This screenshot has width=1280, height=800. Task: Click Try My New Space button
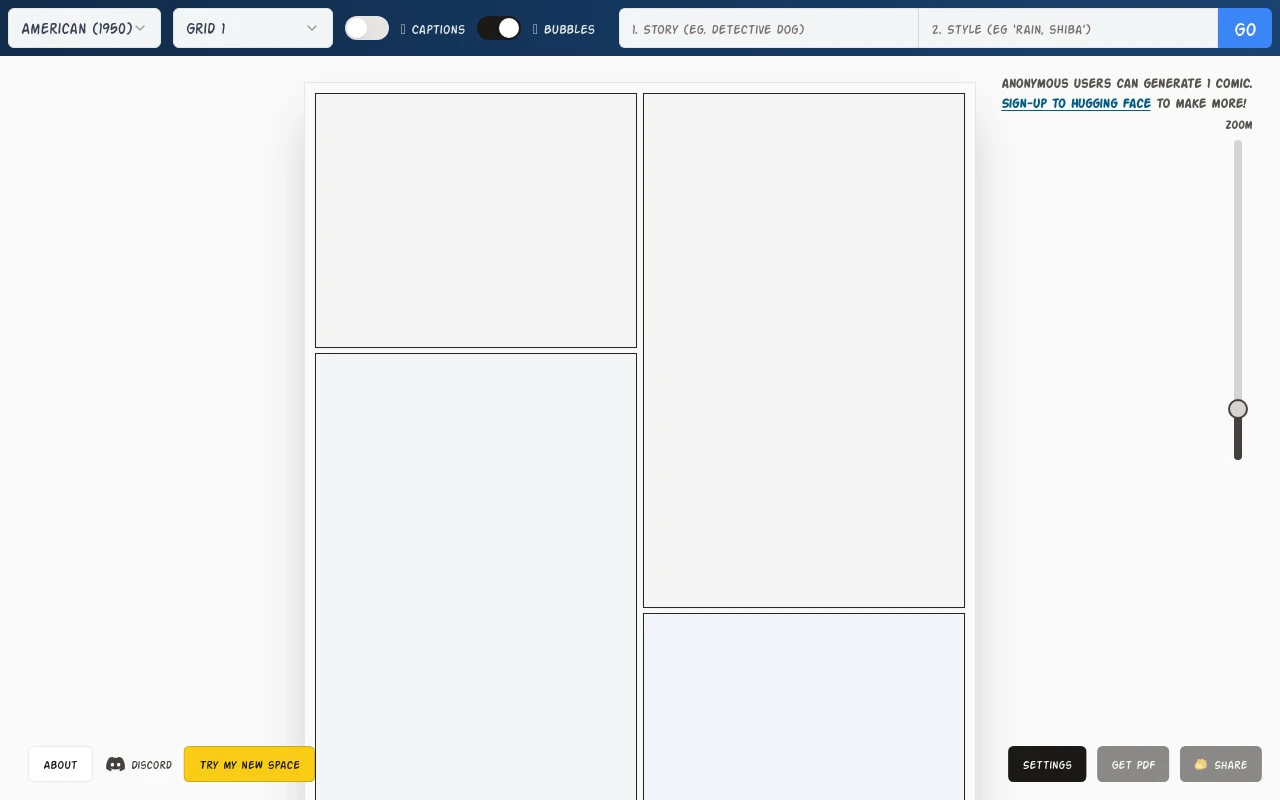click(249, 764)
